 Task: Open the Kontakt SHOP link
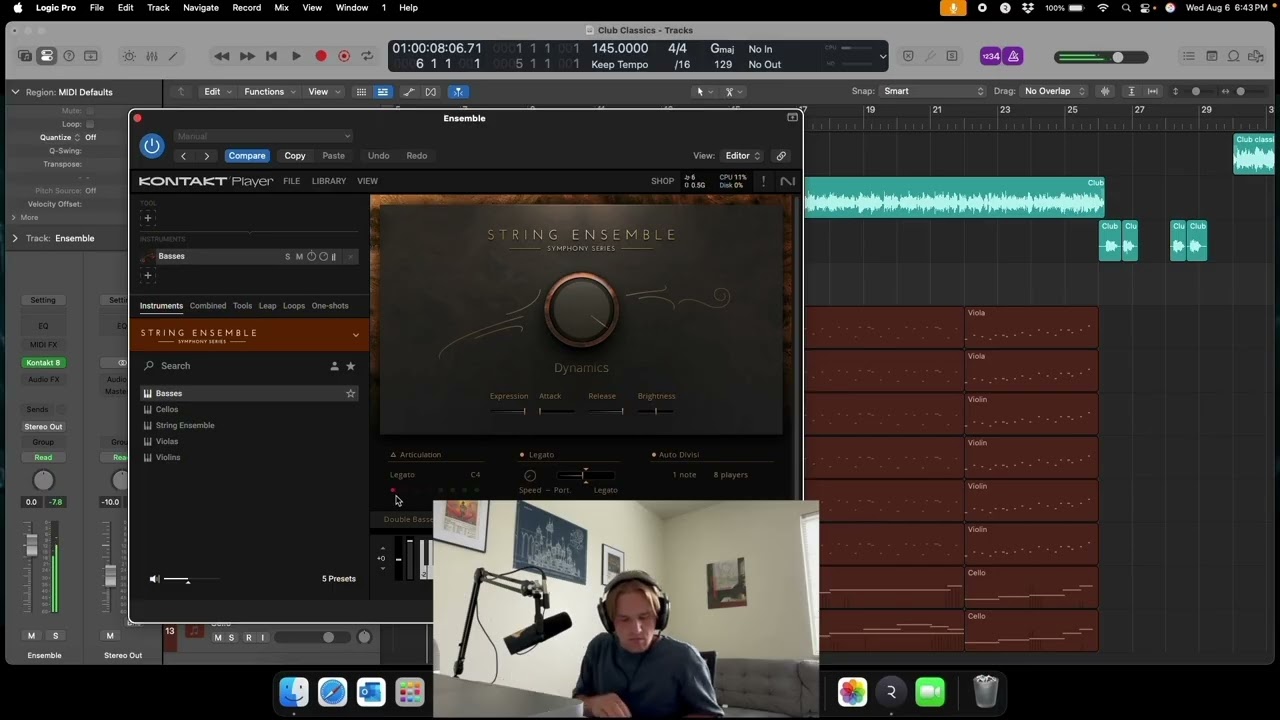662,181
